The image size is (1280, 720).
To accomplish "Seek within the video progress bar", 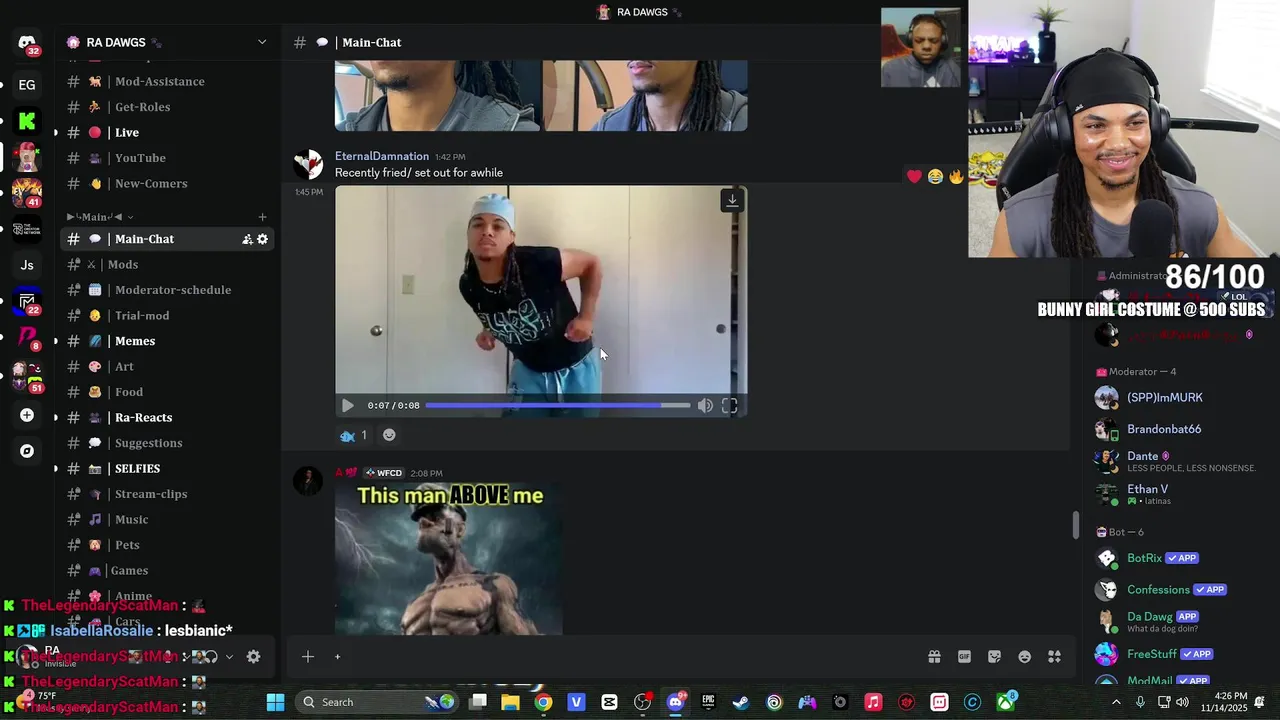I will tap(557, 405).
